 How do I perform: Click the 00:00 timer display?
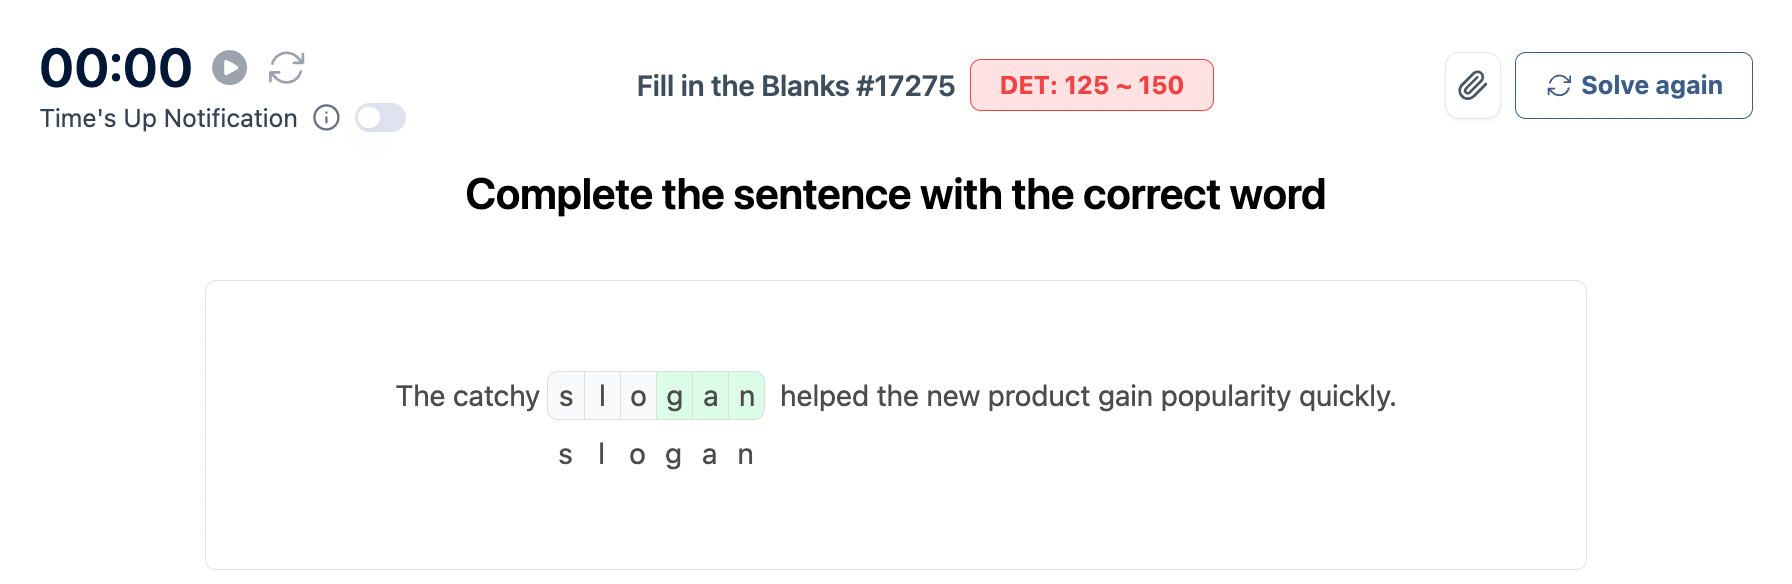tap(116, 68)
